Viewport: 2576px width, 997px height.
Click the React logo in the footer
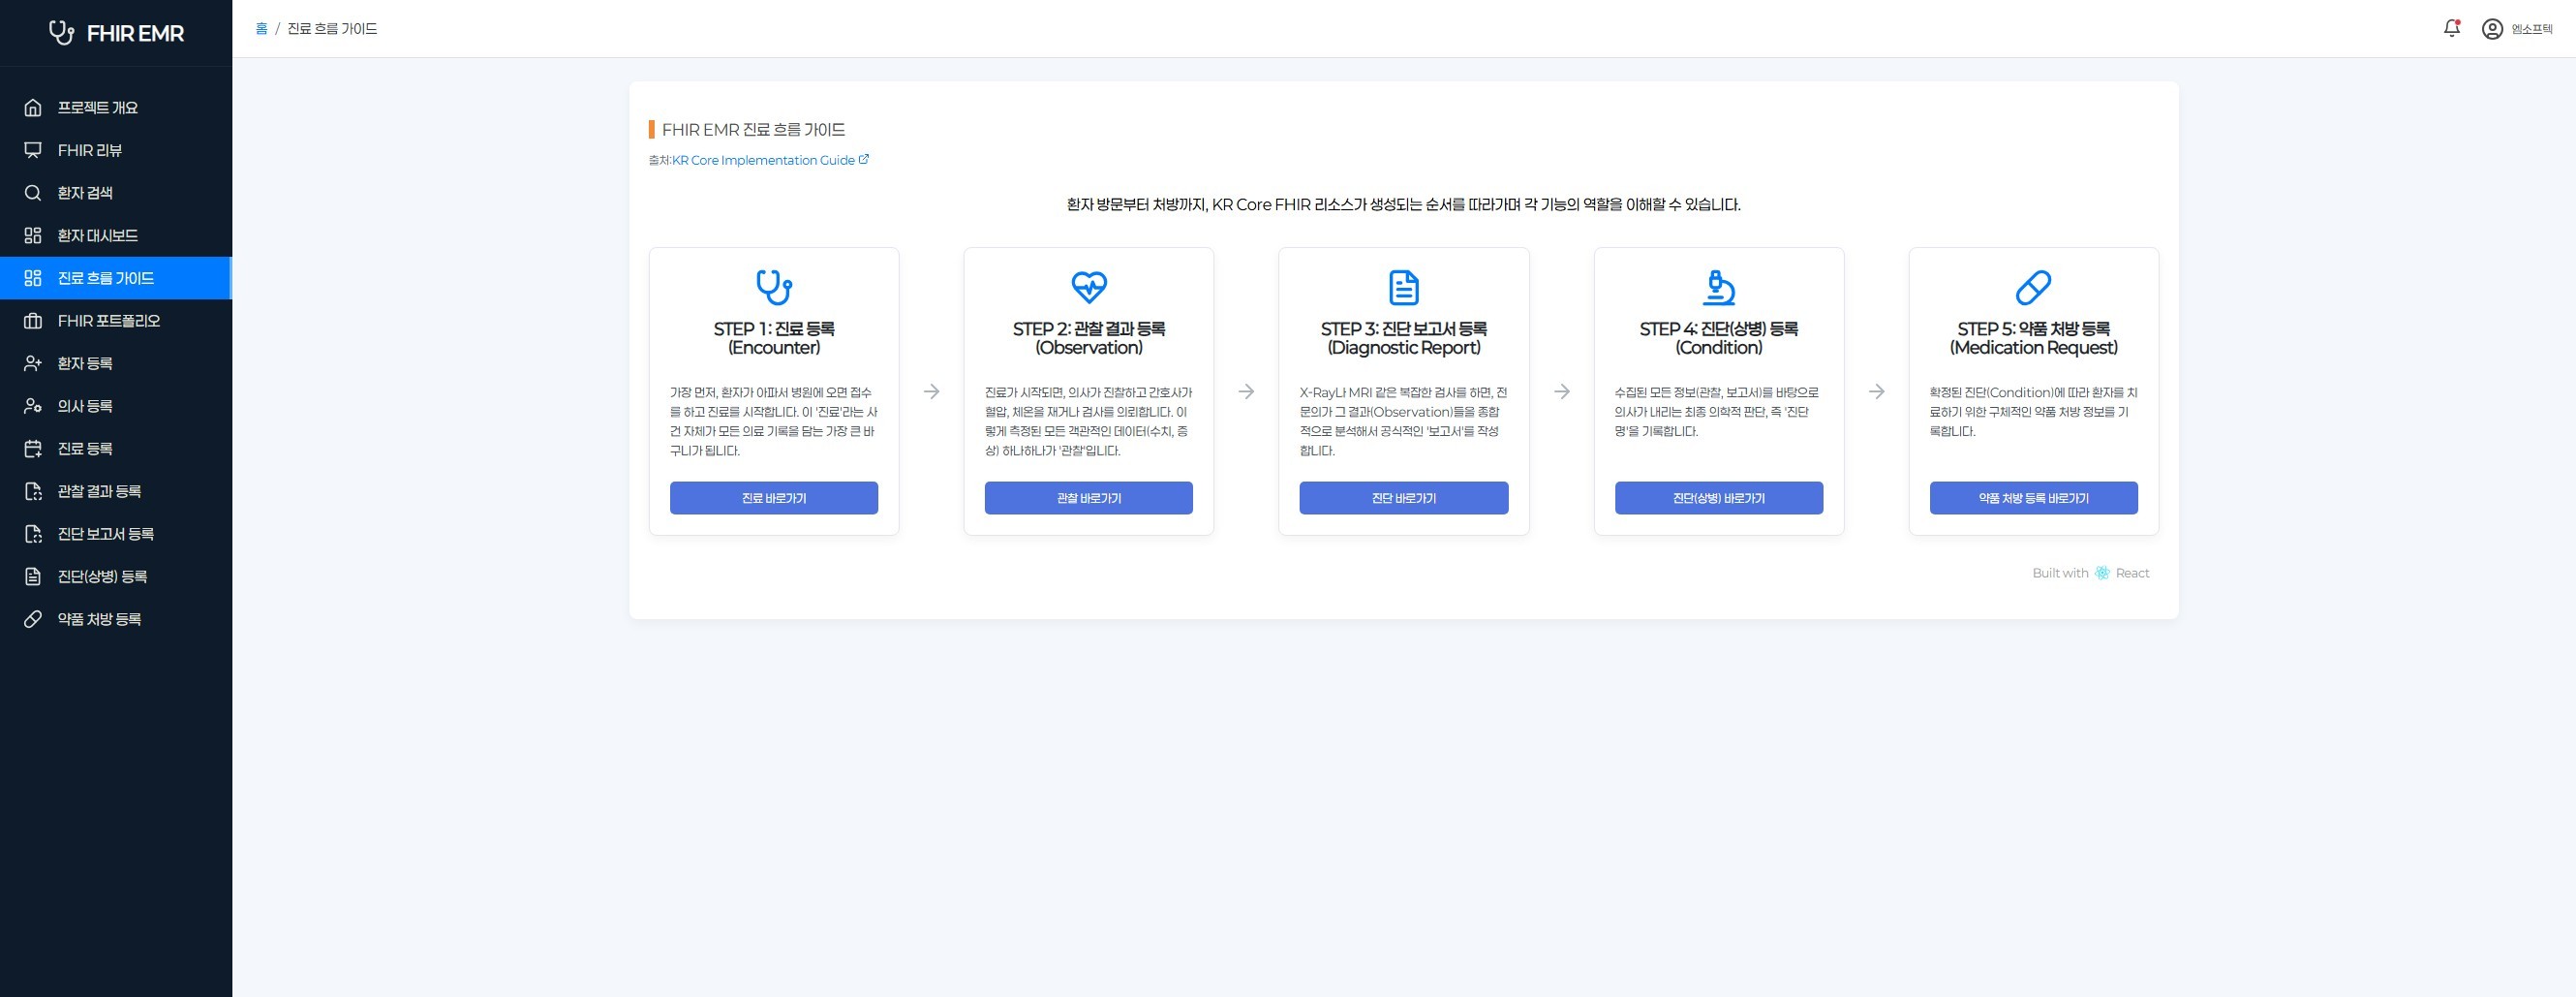[x=2102, y=573]
